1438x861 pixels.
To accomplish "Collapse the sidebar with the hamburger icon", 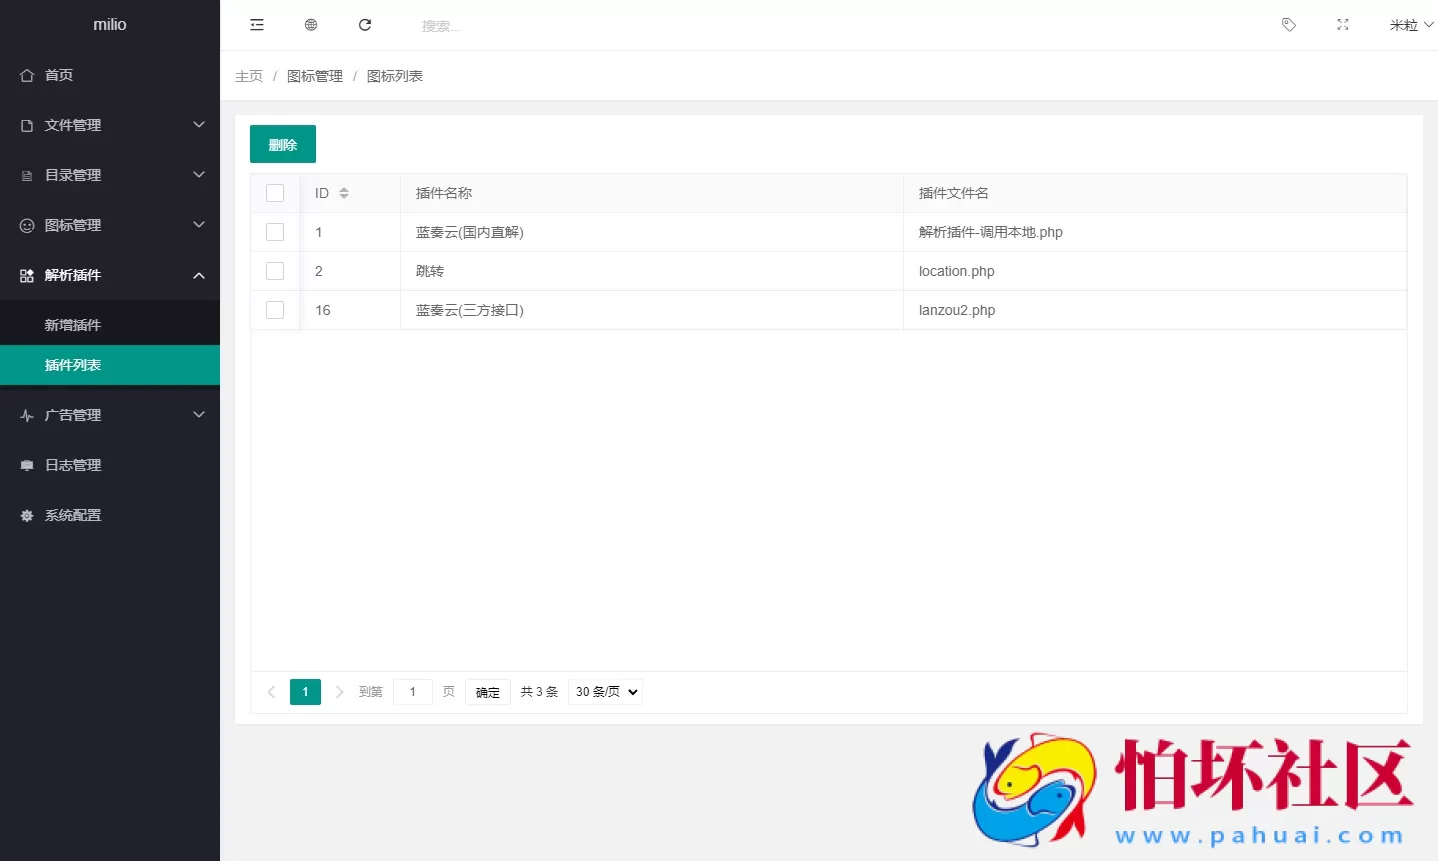I will tap(257, 24).
